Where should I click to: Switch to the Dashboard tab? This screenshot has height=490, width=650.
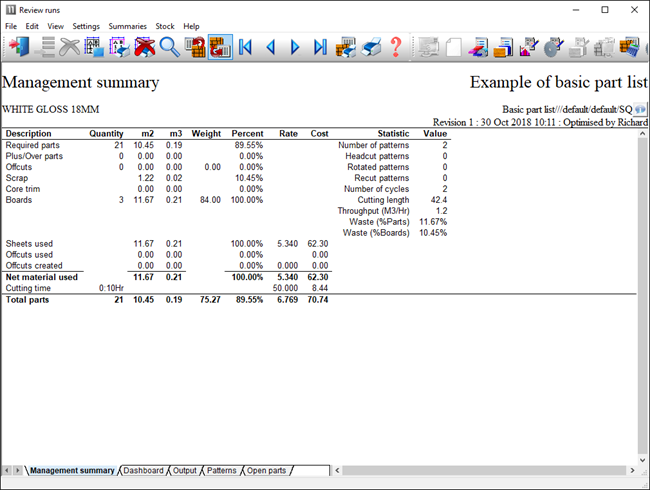(x=143, y=470)
